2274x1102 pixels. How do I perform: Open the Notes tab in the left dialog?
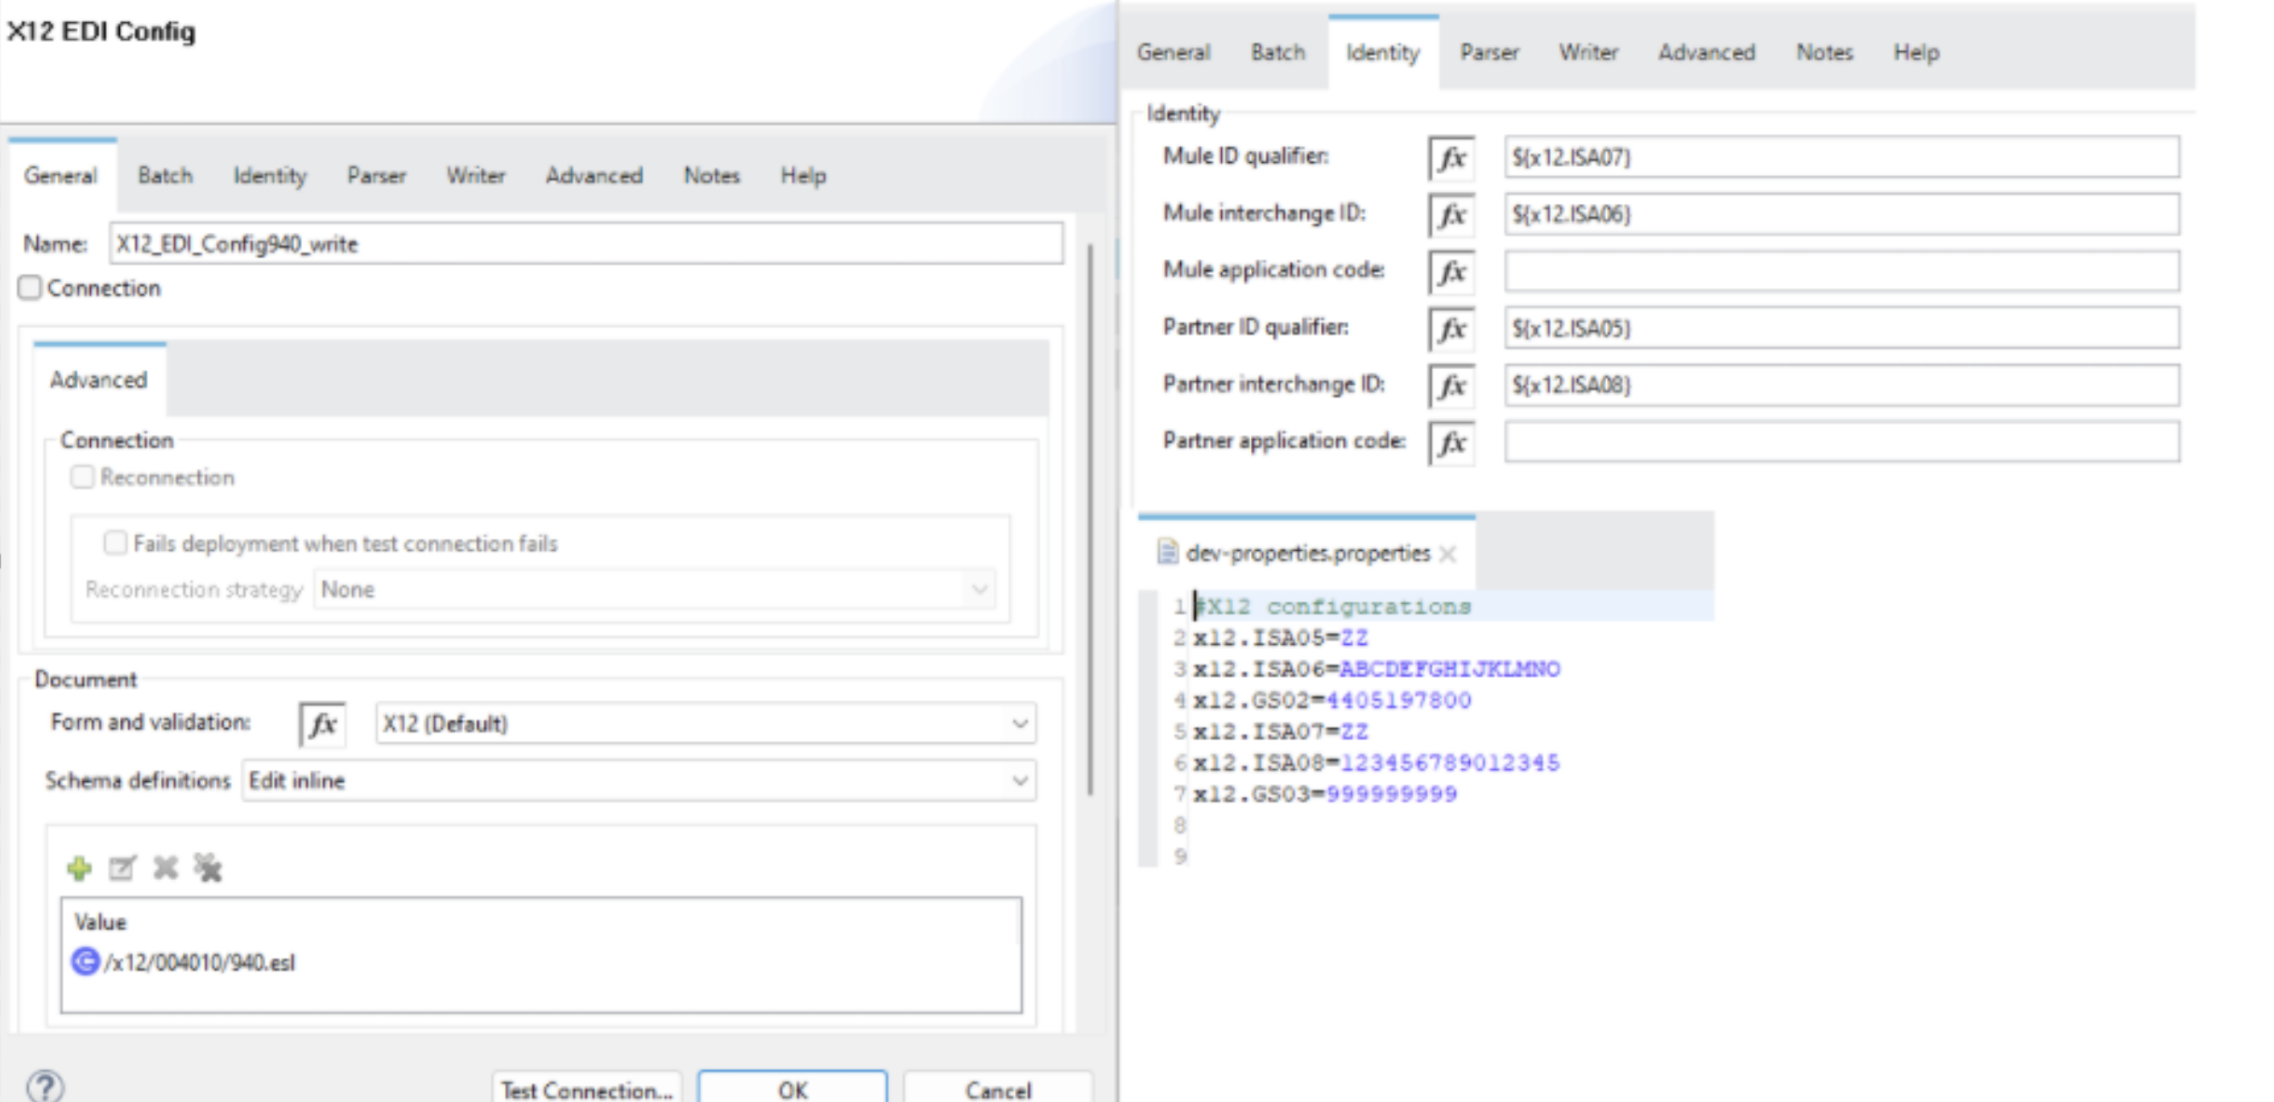point(712,176)
